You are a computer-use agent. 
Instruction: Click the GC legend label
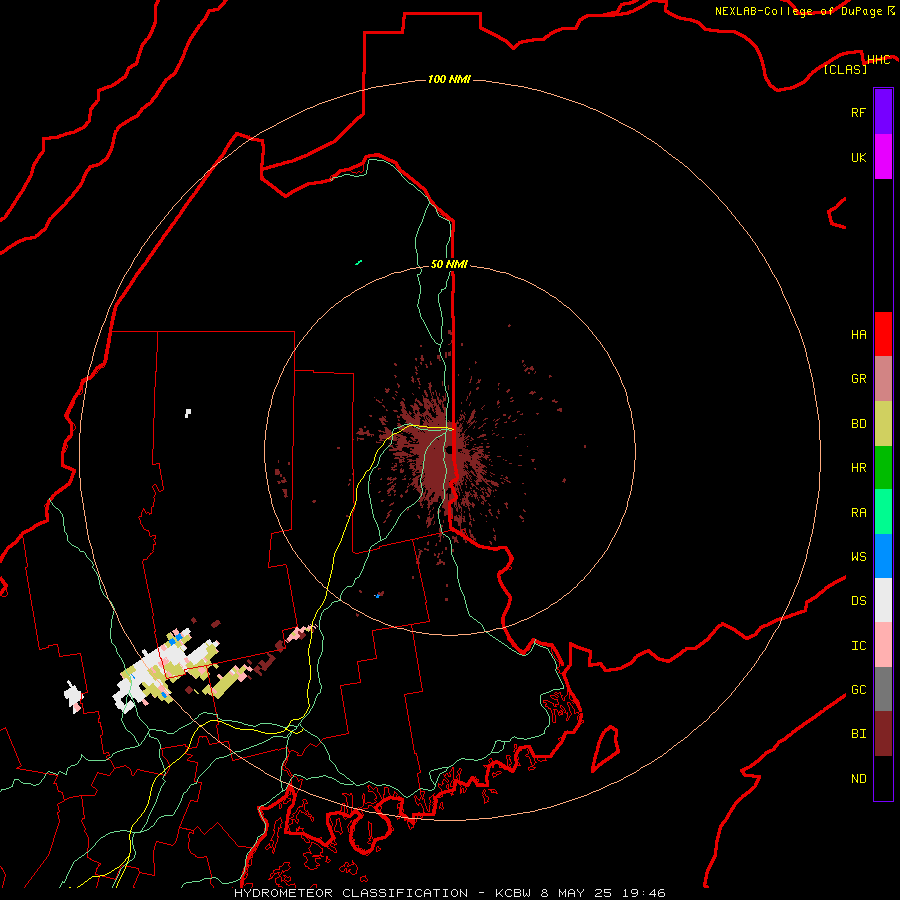pos(858,689)
